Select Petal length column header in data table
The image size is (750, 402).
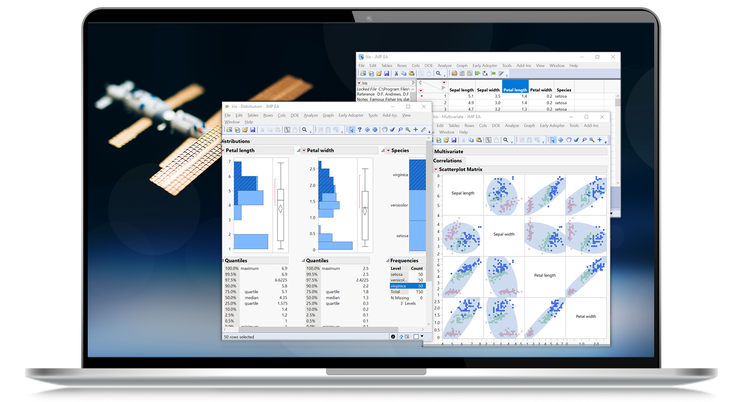[515, 87]
